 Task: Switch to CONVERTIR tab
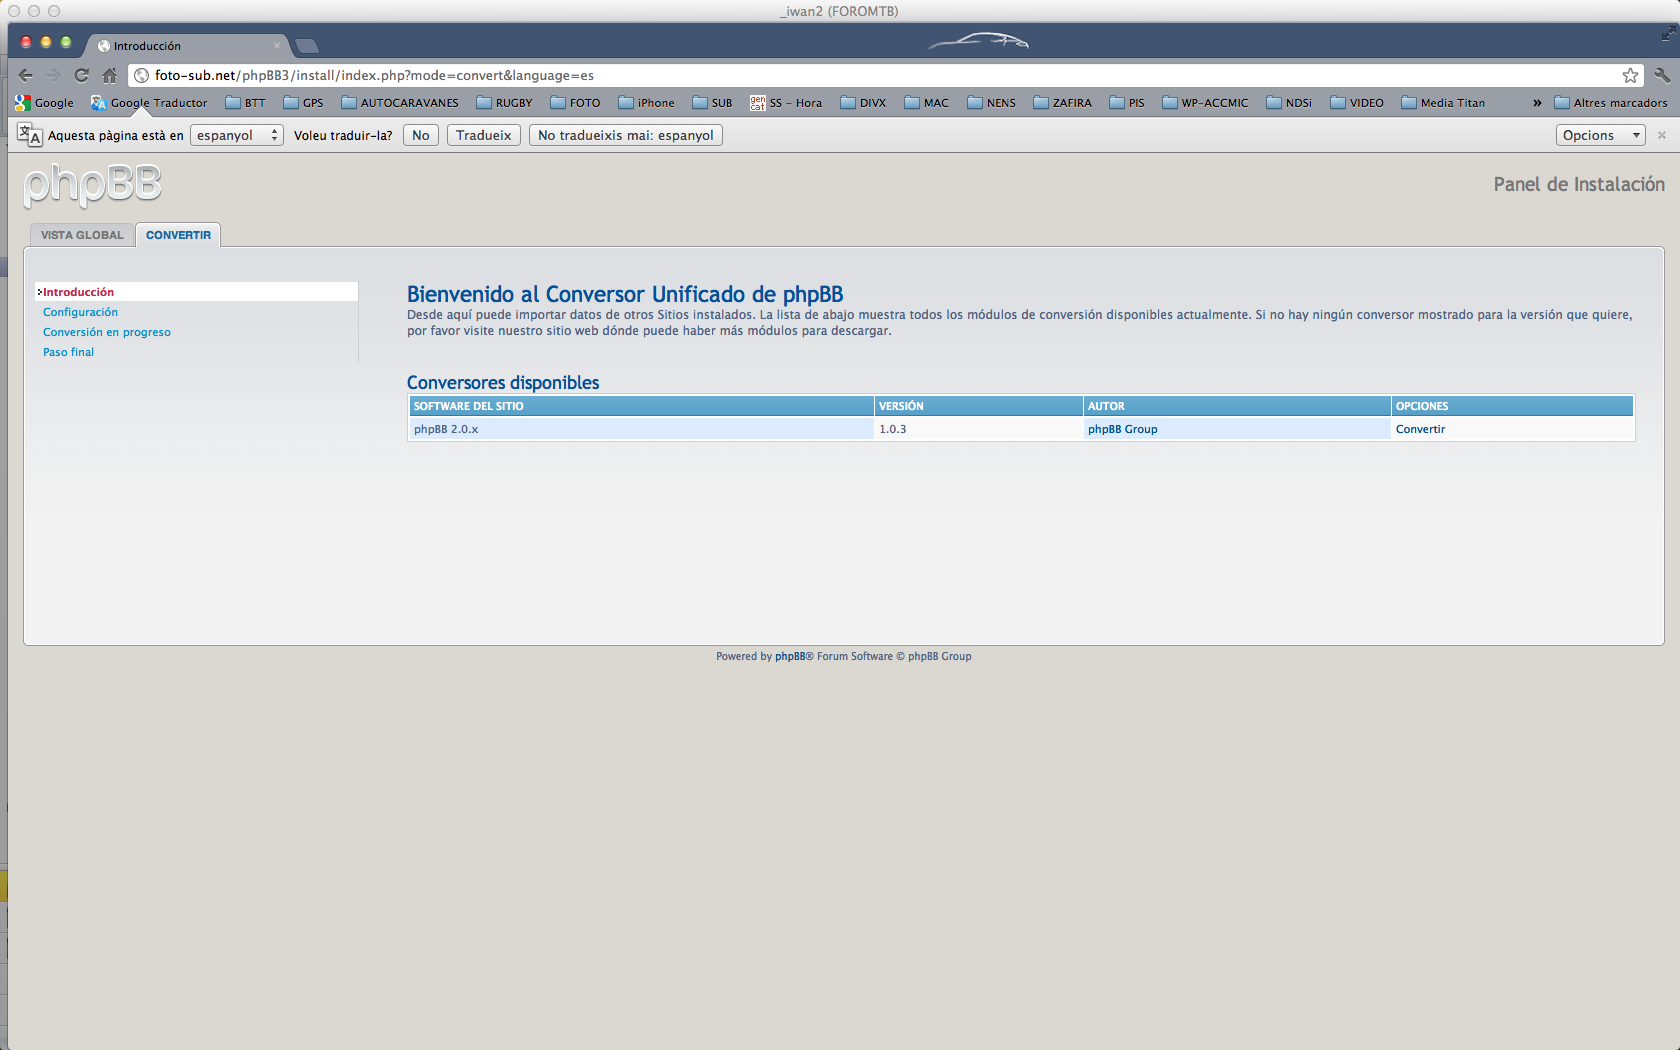[x=178, y=235]
